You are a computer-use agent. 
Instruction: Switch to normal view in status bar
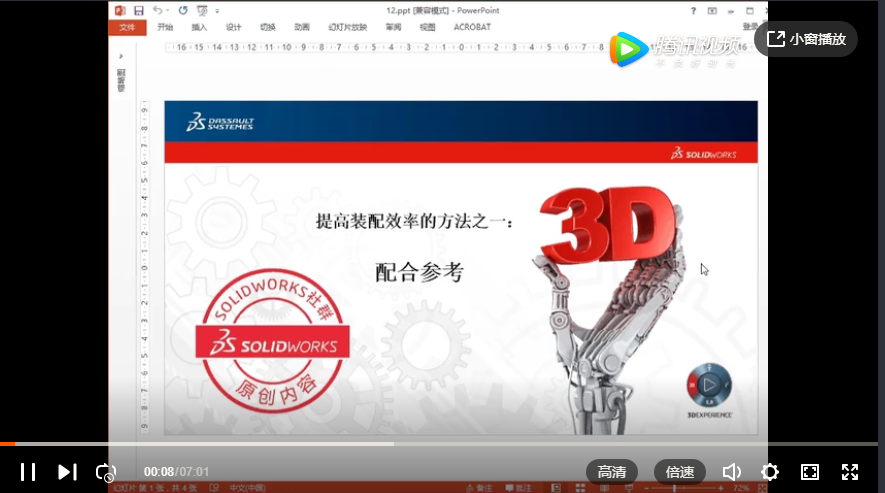(x=556, y=488)
